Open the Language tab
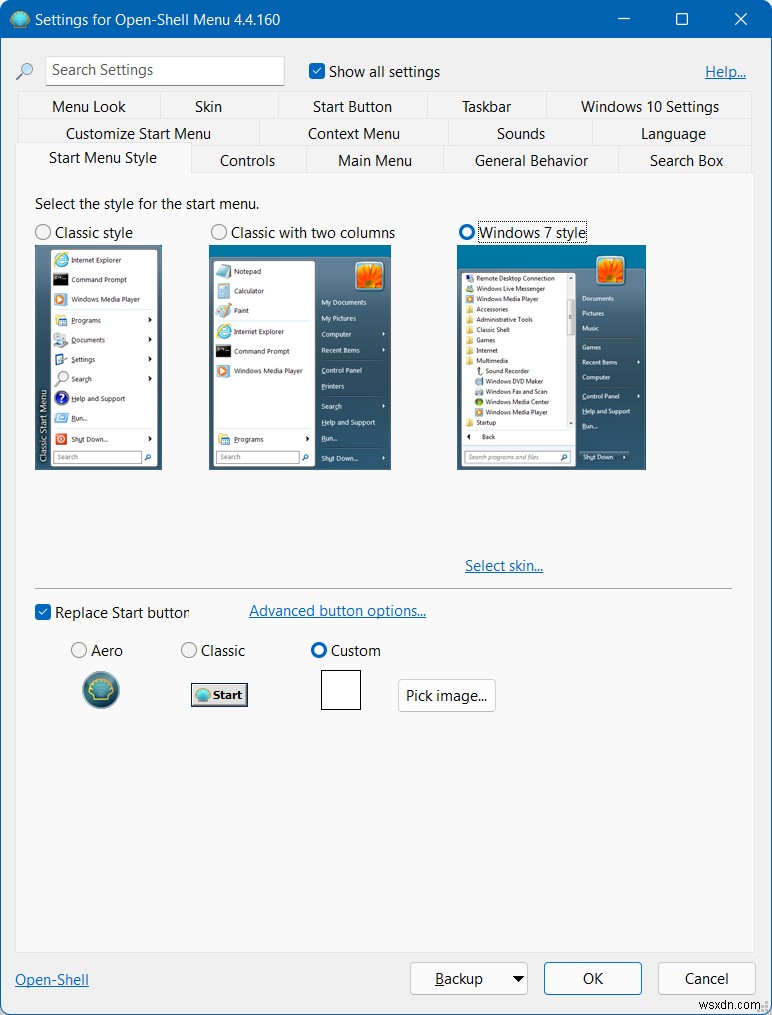 click(673, 134)
